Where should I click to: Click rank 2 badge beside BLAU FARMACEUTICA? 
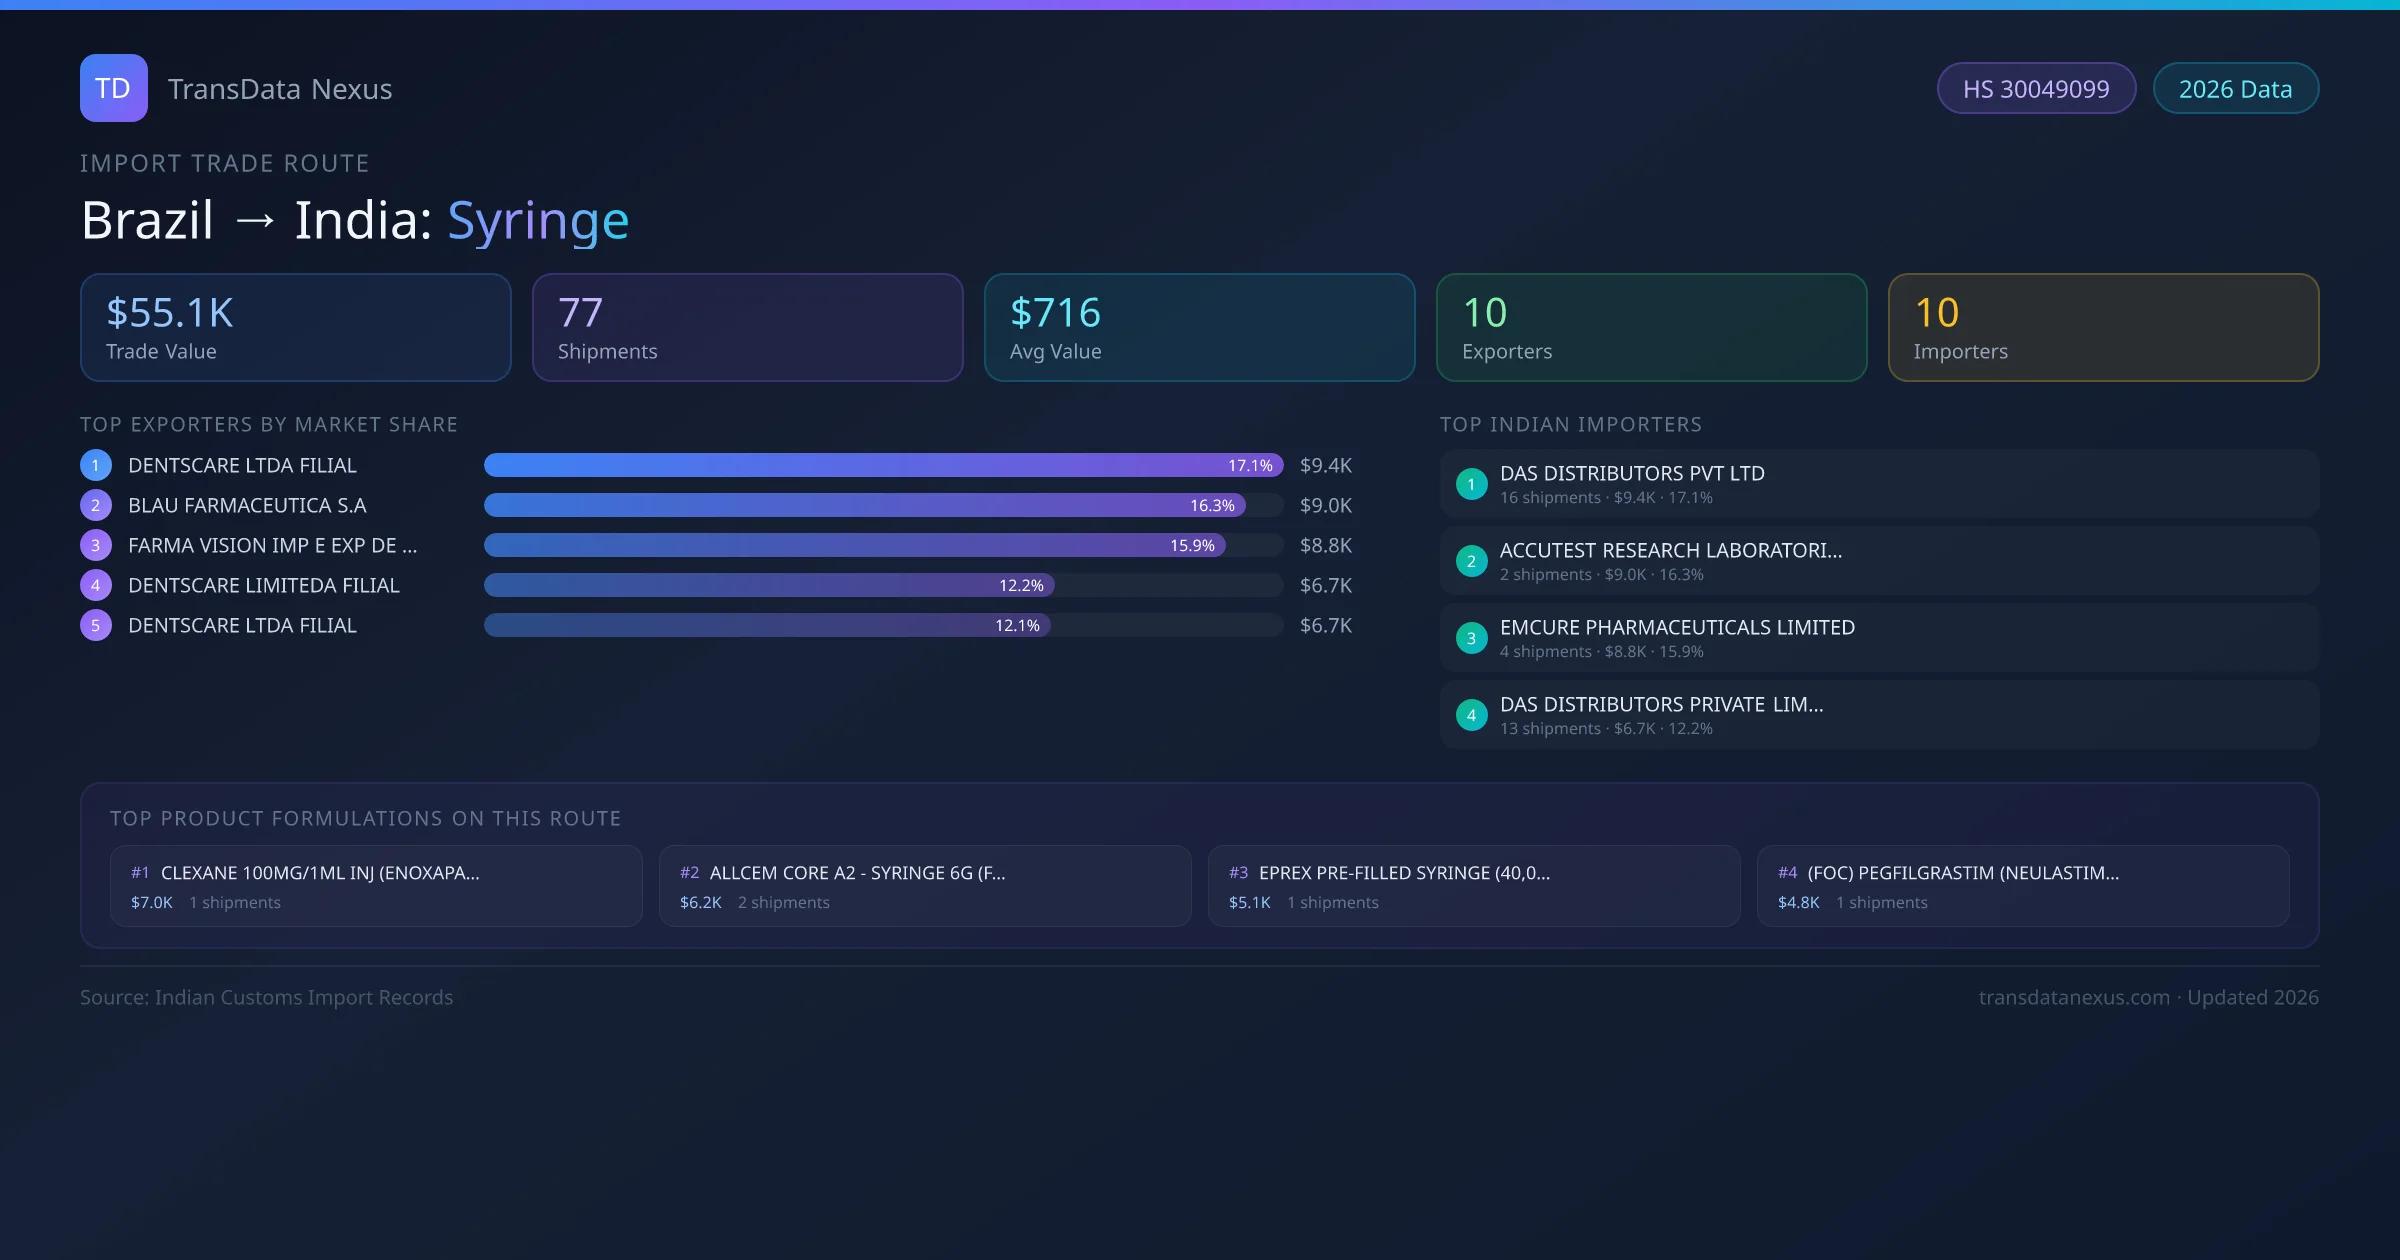click(x=96, y=505)
